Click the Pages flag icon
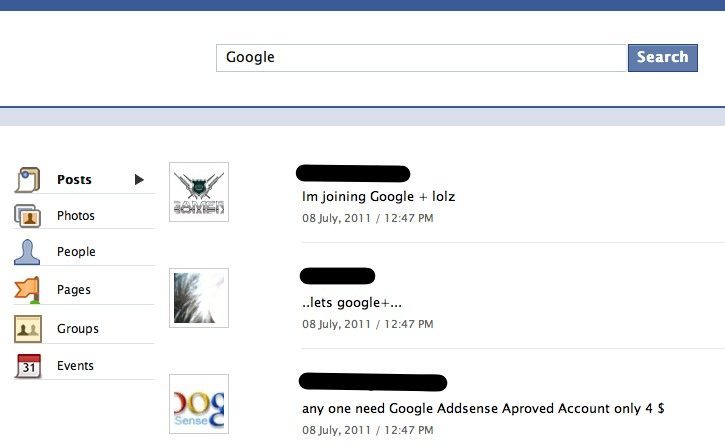Screen dimensions: 725x448 (27, 290)
